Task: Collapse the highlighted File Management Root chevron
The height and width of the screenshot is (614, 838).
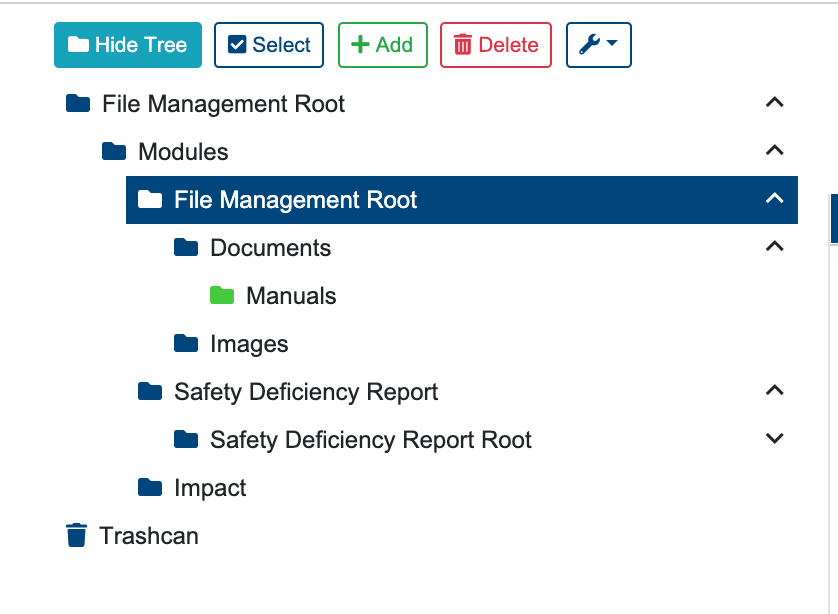Action: point(774,198)
